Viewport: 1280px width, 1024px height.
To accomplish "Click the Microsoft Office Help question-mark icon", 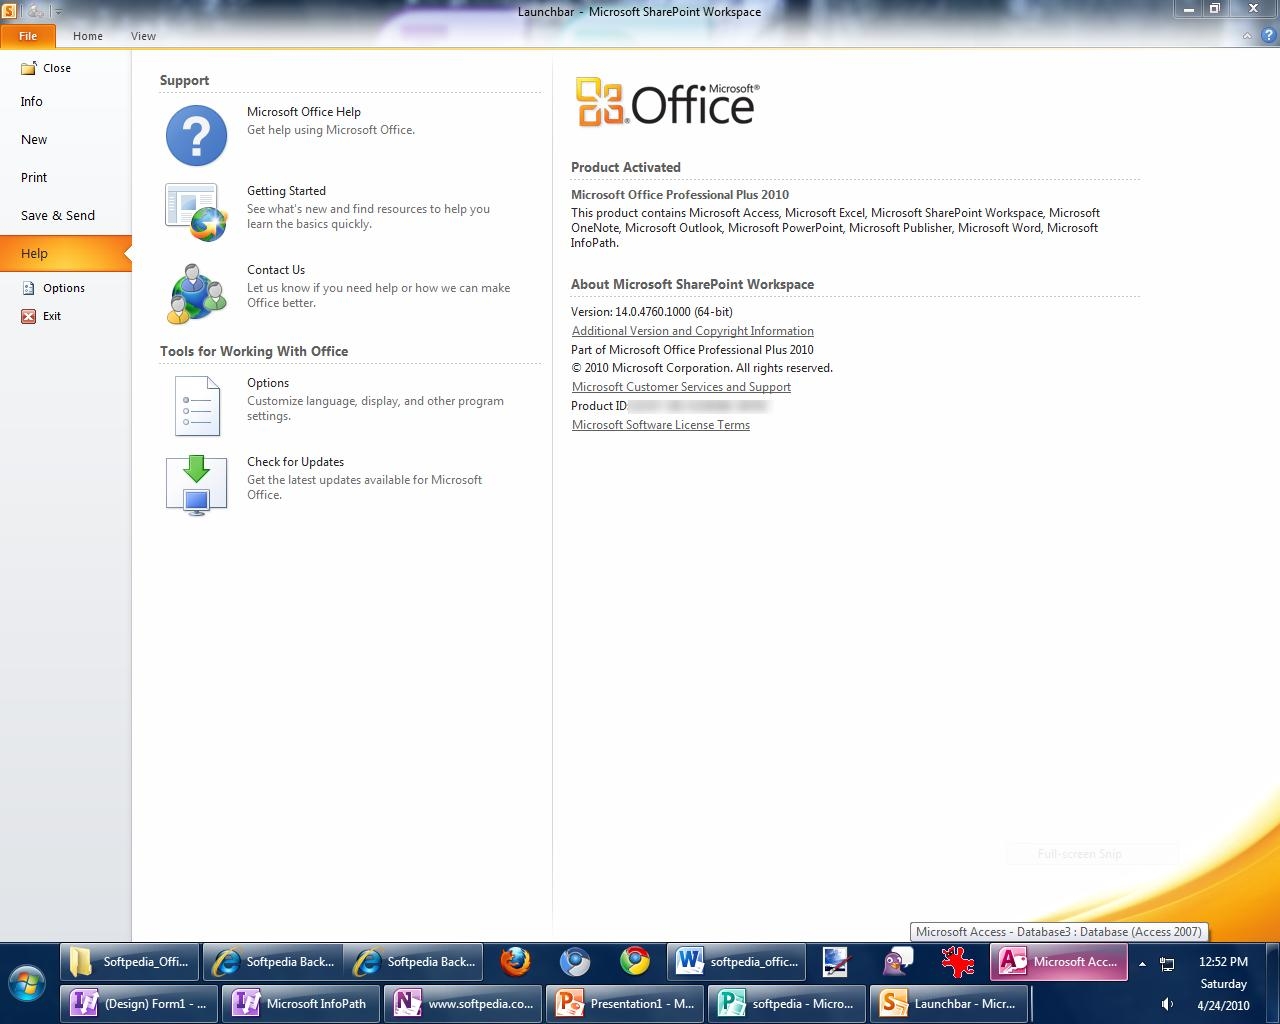I will pos(196,136).
